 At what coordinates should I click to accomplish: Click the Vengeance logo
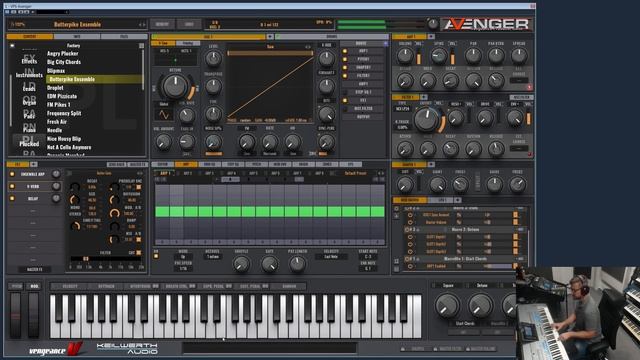56,349
